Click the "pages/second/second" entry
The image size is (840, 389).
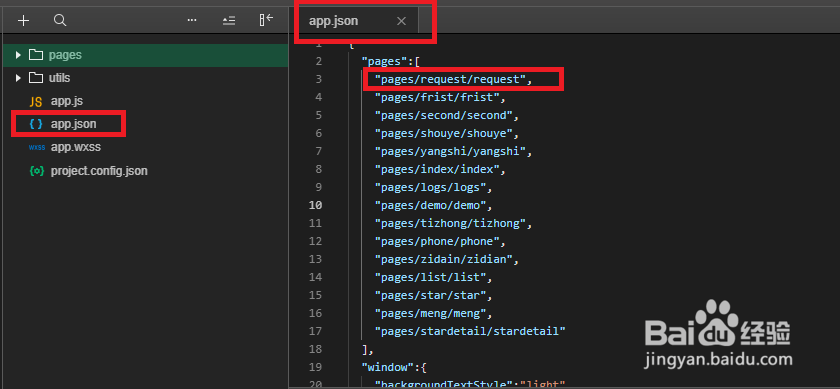pos(447,115)
